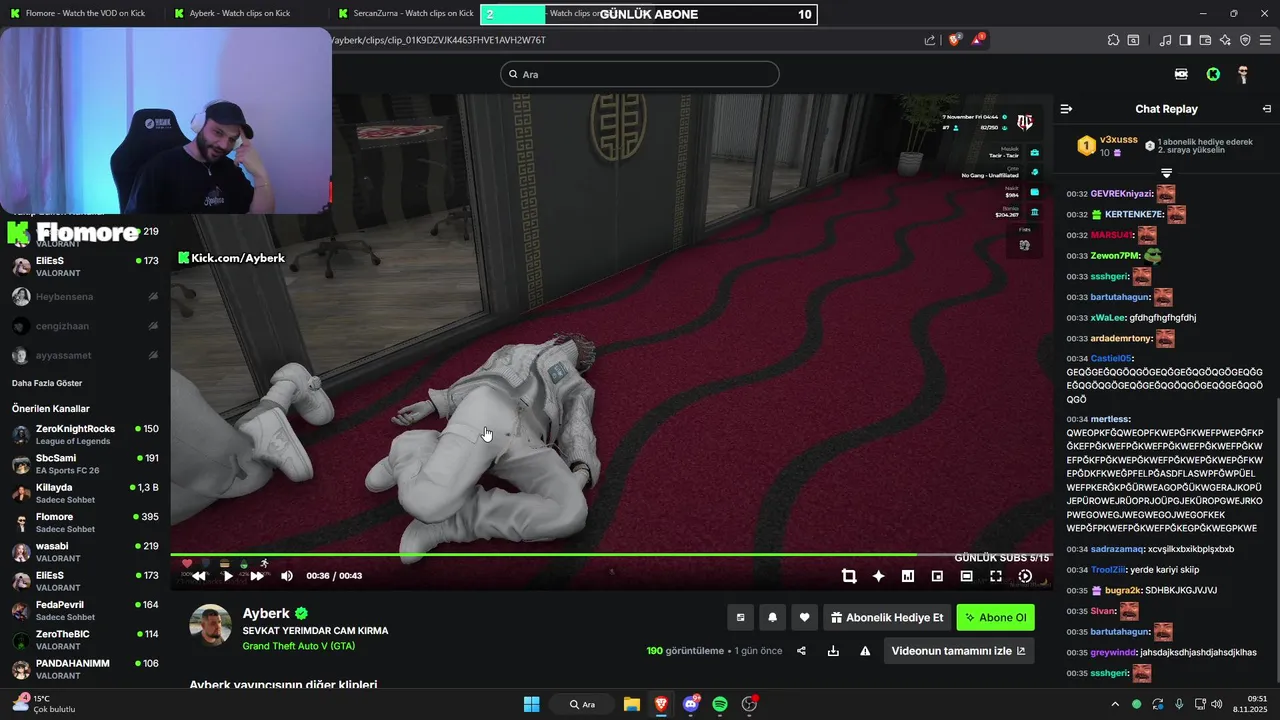Open the user profile avatar menu on Kick
The image size is (1280, 720).
click(x=1243, y=74)
